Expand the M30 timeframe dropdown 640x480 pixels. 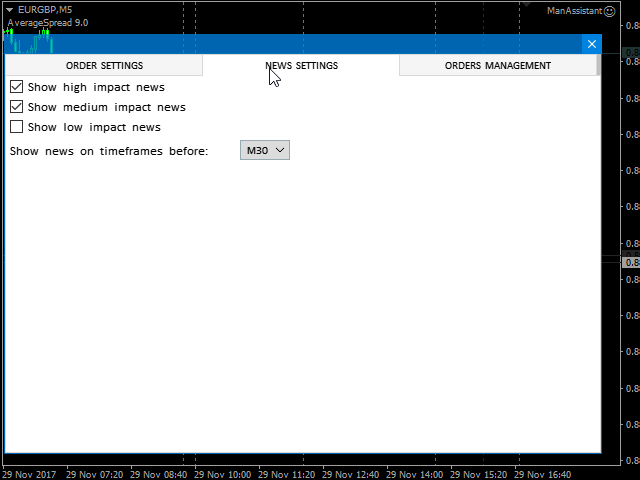click(x=265, y=150)
